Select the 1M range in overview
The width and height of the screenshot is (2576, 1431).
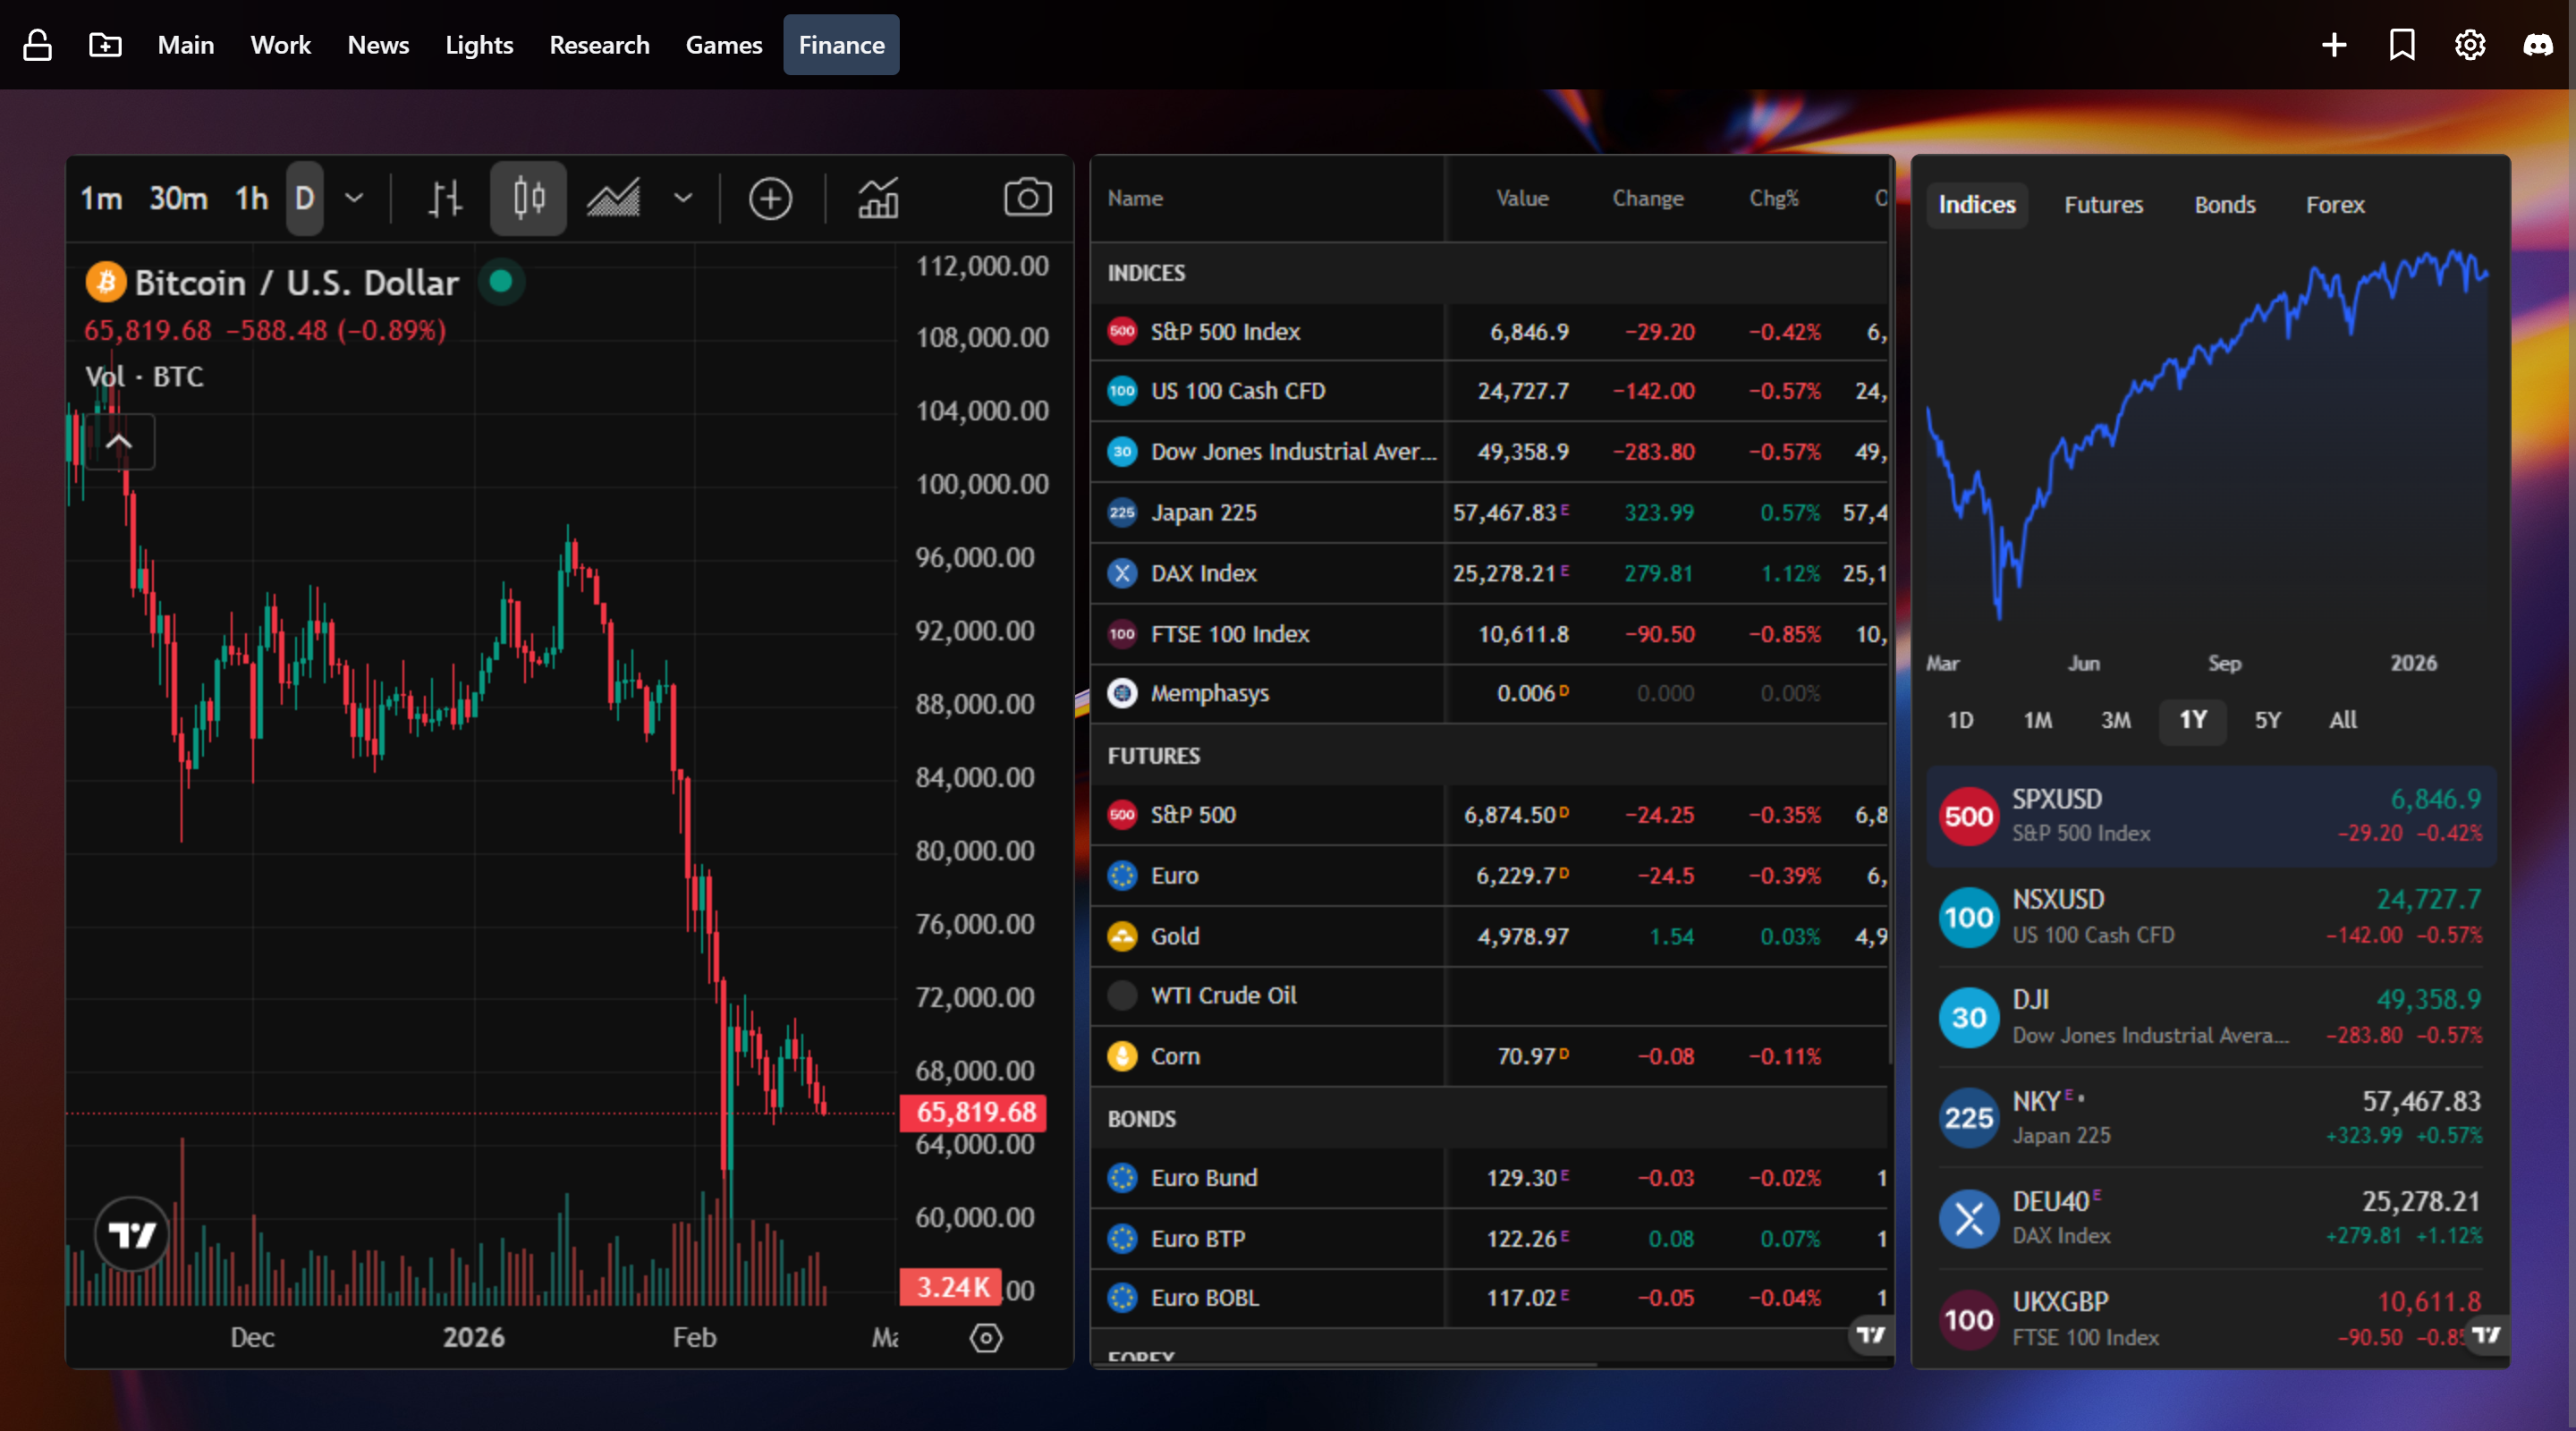pyautogui.click(x=2038, y=720)
